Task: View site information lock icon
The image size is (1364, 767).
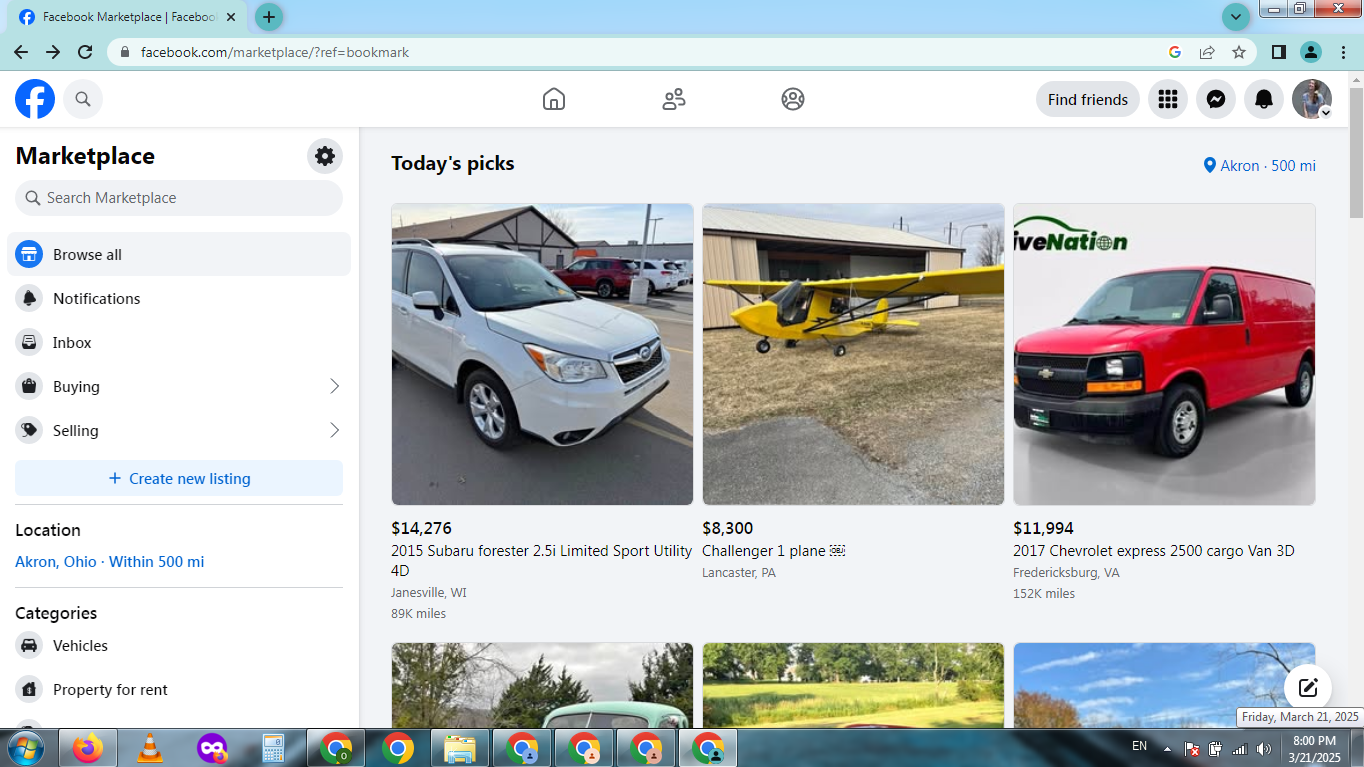Action: [x=125, y=52]
